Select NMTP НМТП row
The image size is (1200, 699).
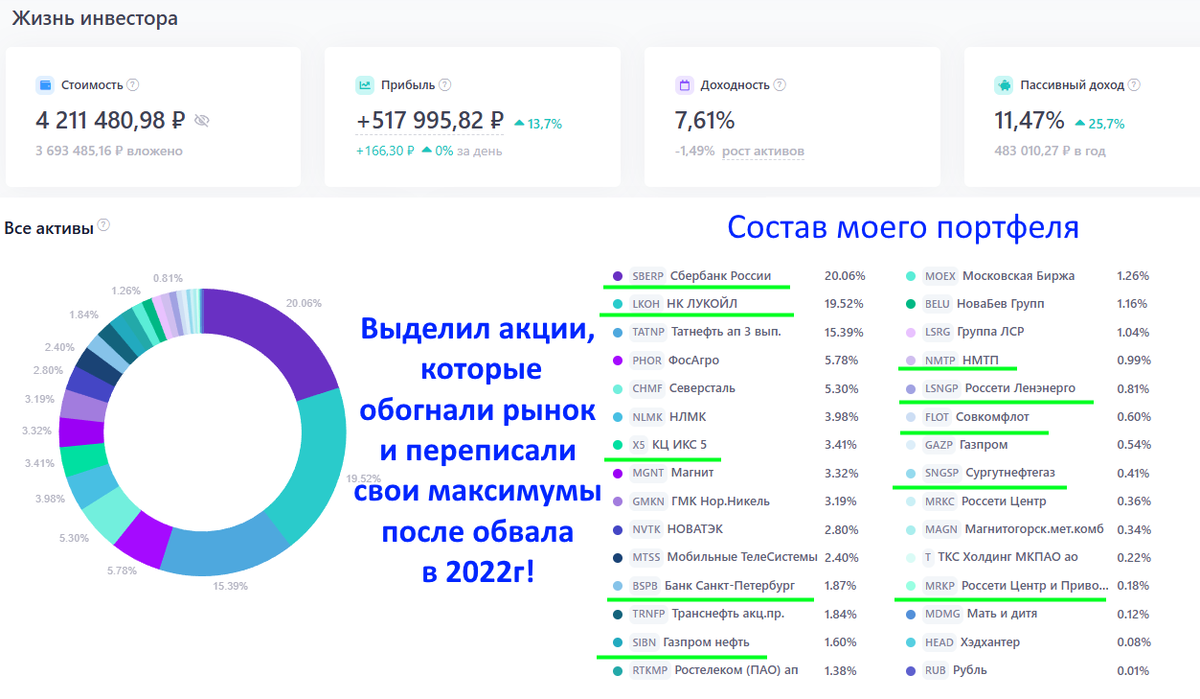pos(1028,360)
